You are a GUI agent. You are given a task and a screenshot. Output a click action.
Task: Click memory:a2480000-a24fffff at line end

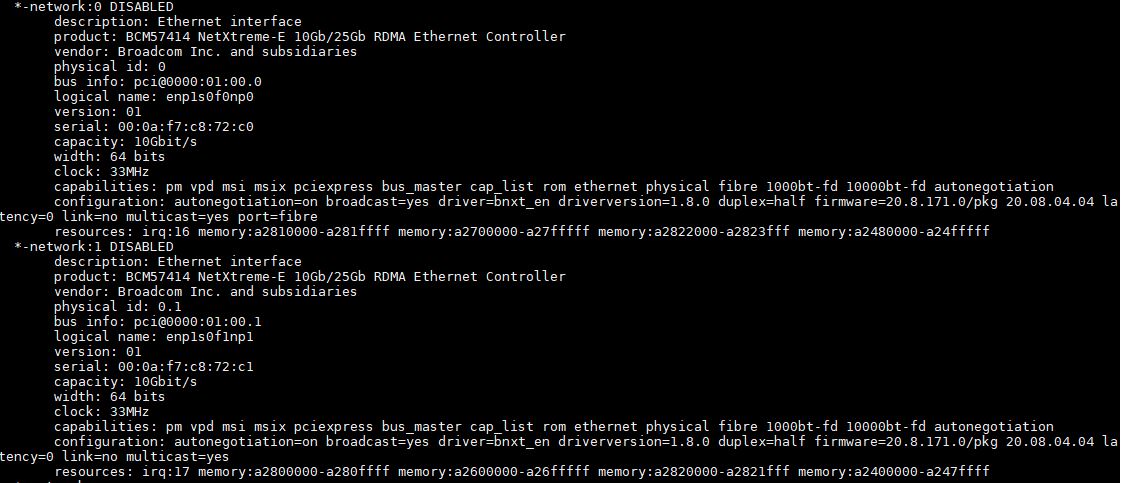(894, 231)
